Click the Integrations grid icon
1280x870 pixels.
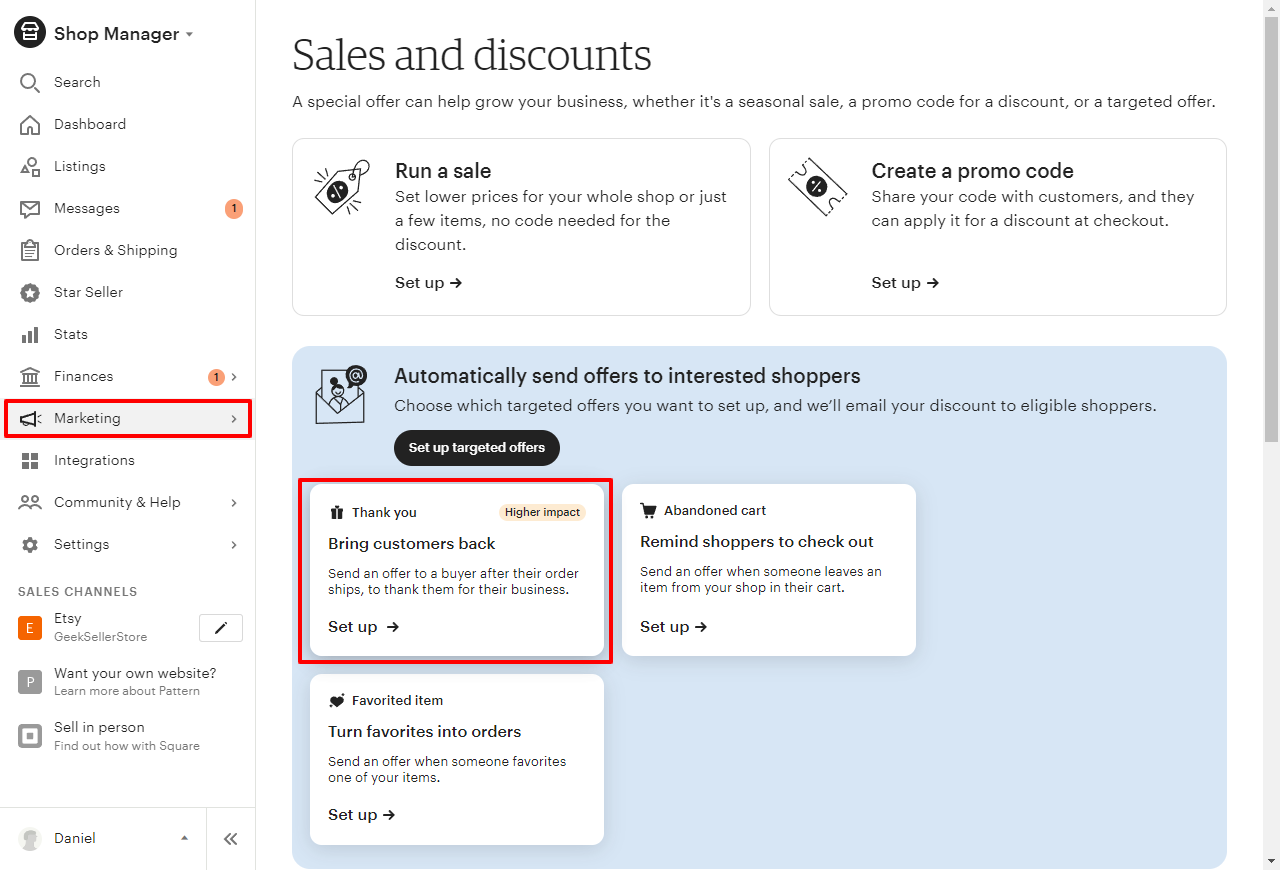pyautogui.click(x=30, y=460)
